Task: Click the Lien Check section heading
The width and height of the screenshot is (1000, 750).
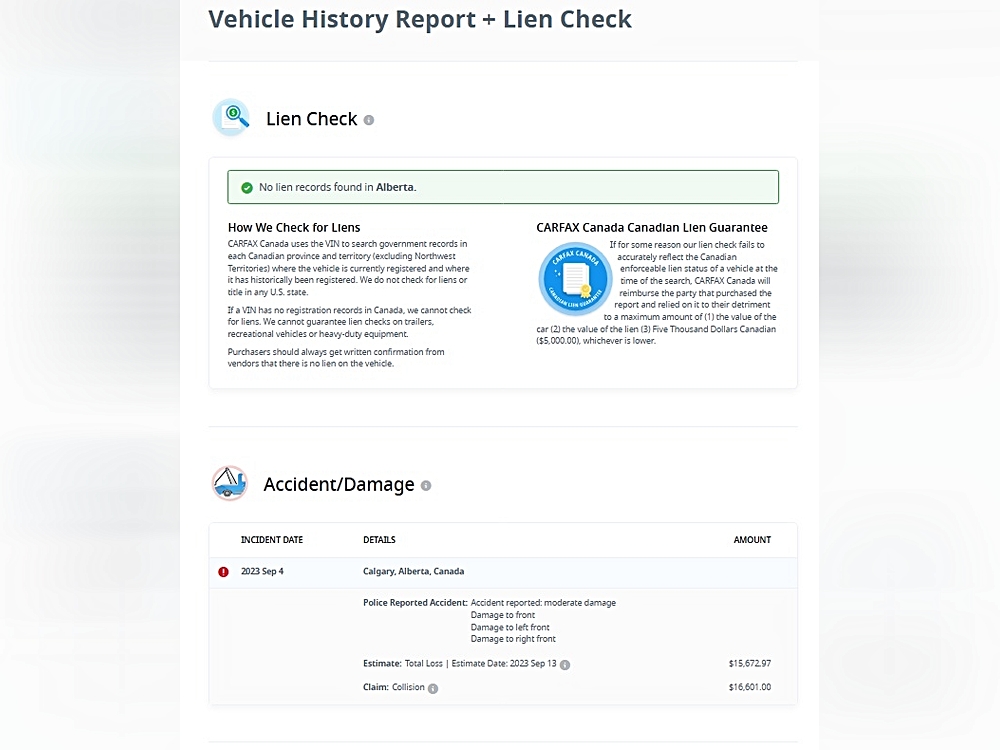Action: (311, 119)
